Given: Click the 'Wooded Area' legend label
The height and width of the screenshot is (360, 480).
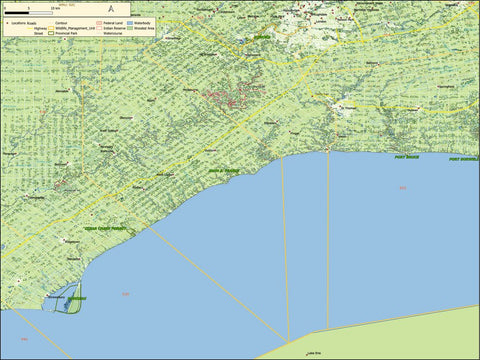Looking at the screenshot, I should (x=144, y=29).
